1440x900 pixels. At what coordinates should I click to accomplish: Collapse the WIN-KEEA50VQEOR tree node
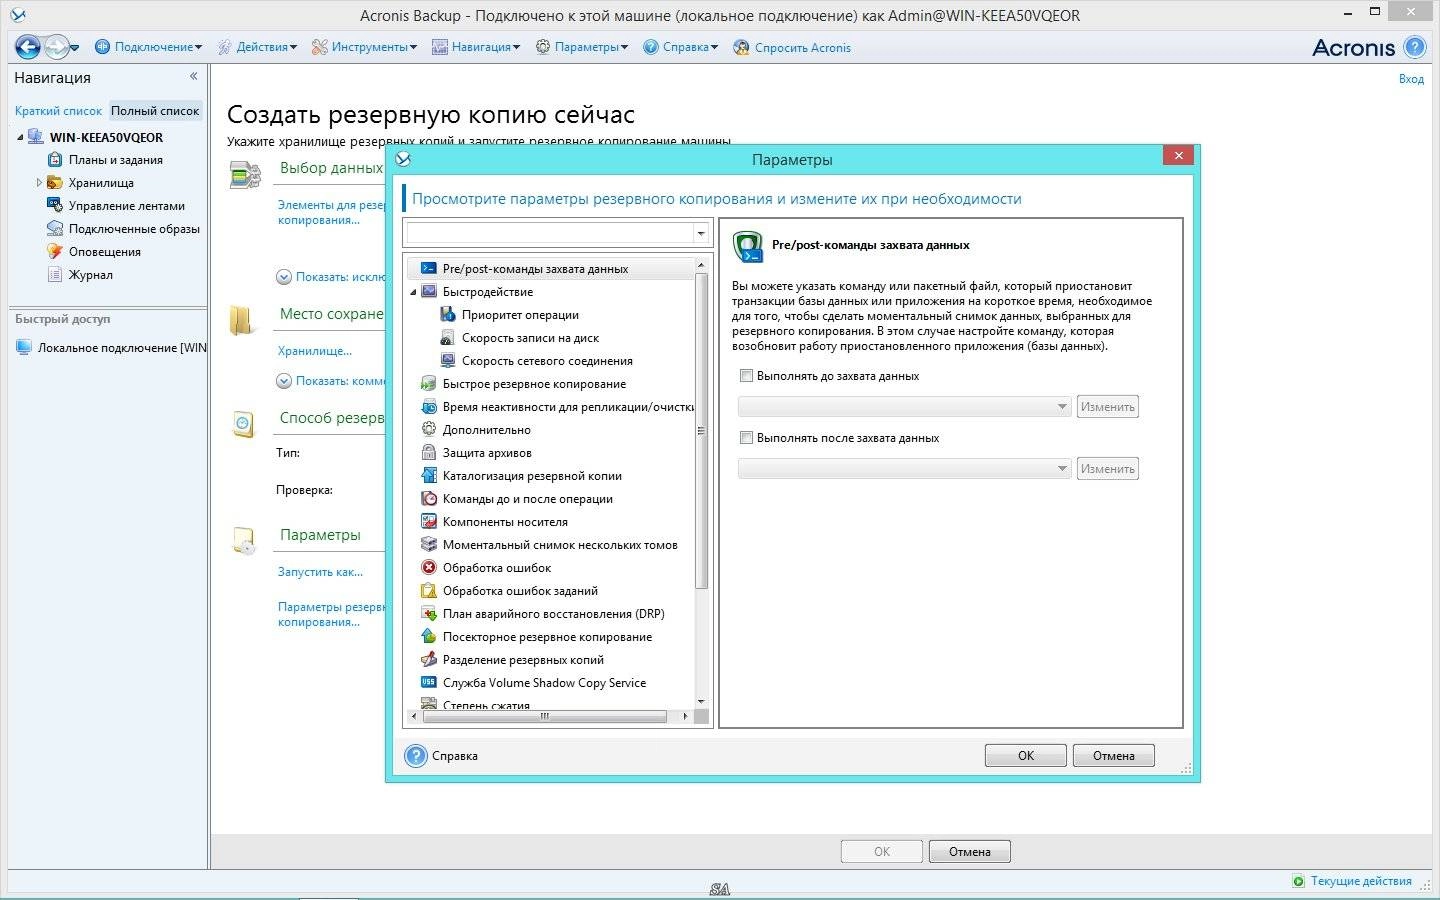[x=20, y=137]
